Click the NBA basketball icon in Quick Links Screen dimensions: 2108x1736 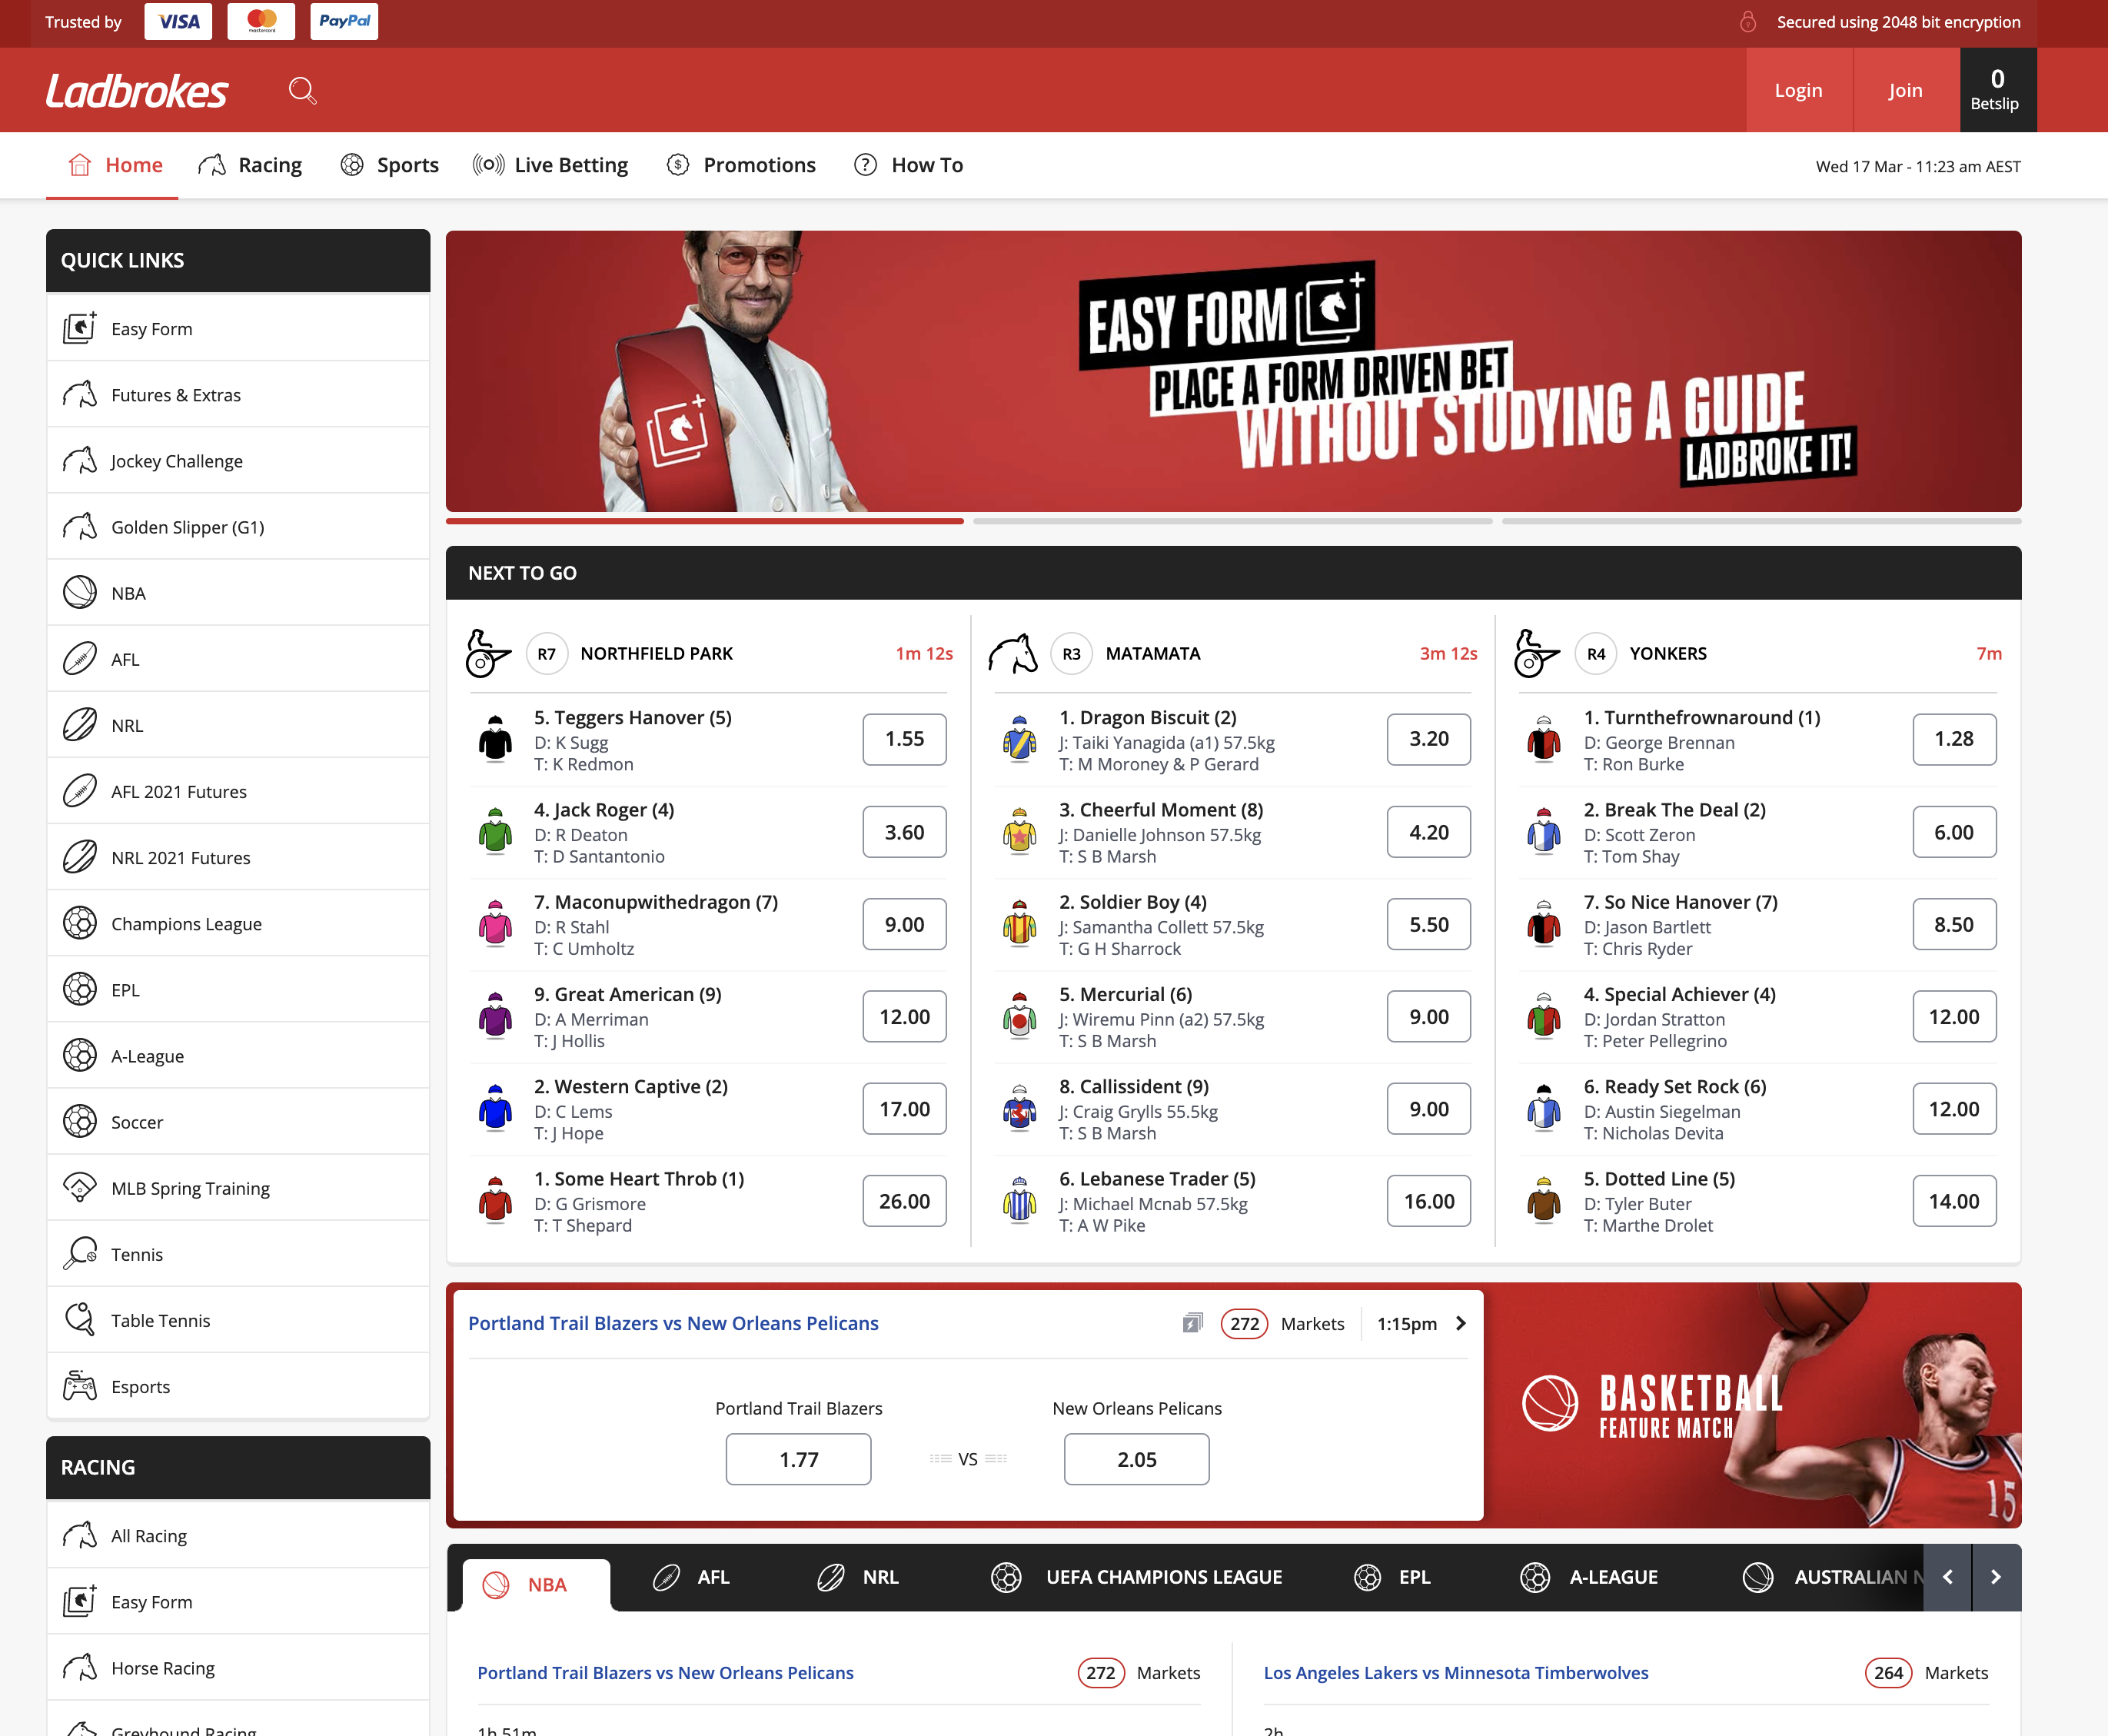click(80, 592)
